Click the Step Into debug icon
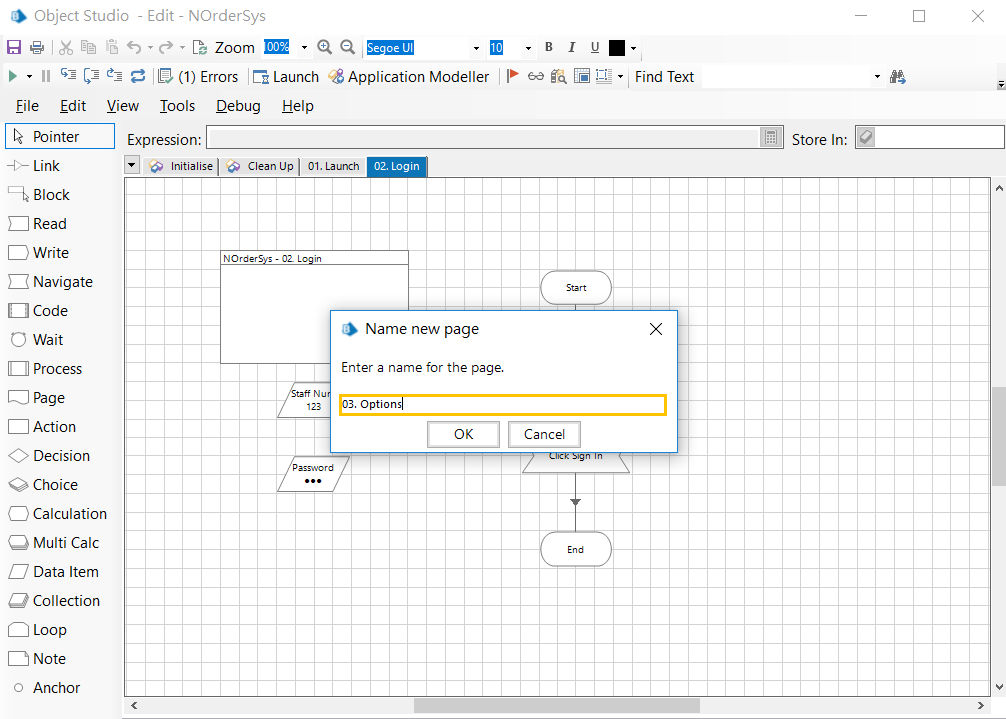This screenshot has width=1006, height=719. pos(68,76)
